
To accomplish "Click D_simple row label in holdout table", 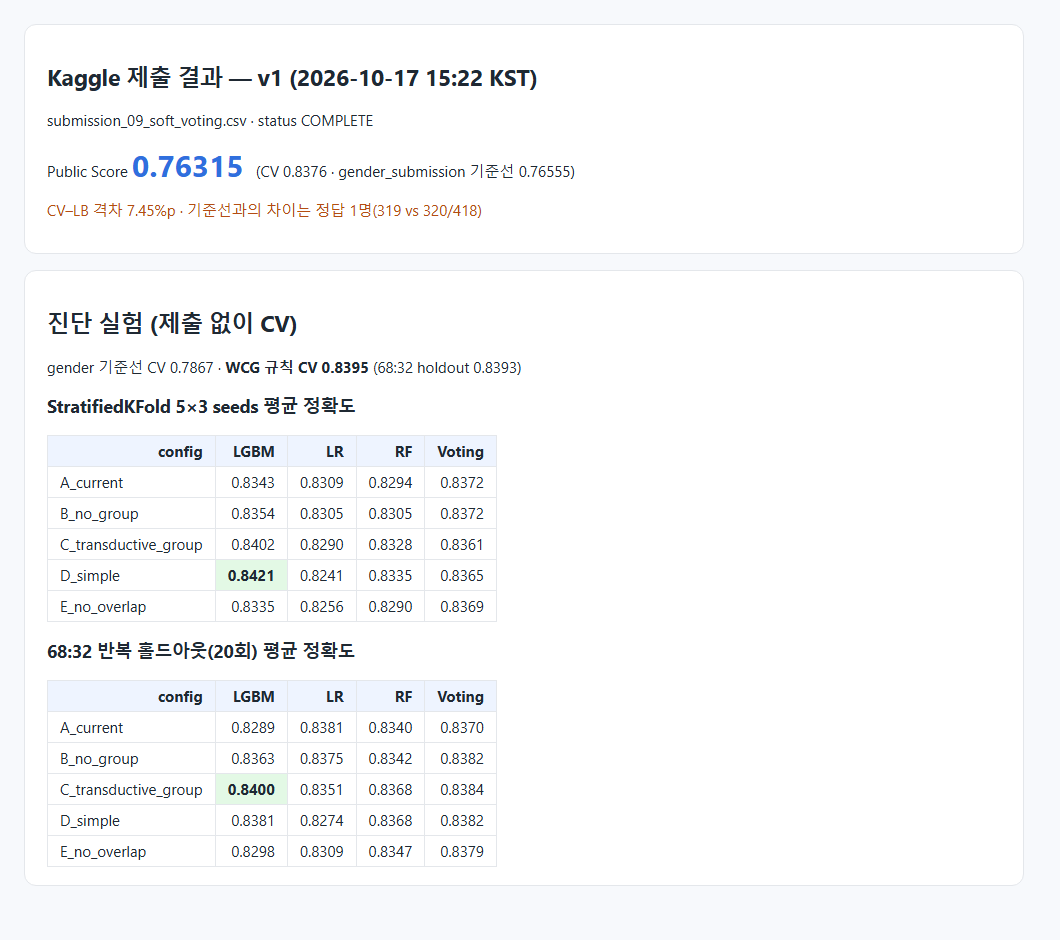I will point(90,821).
